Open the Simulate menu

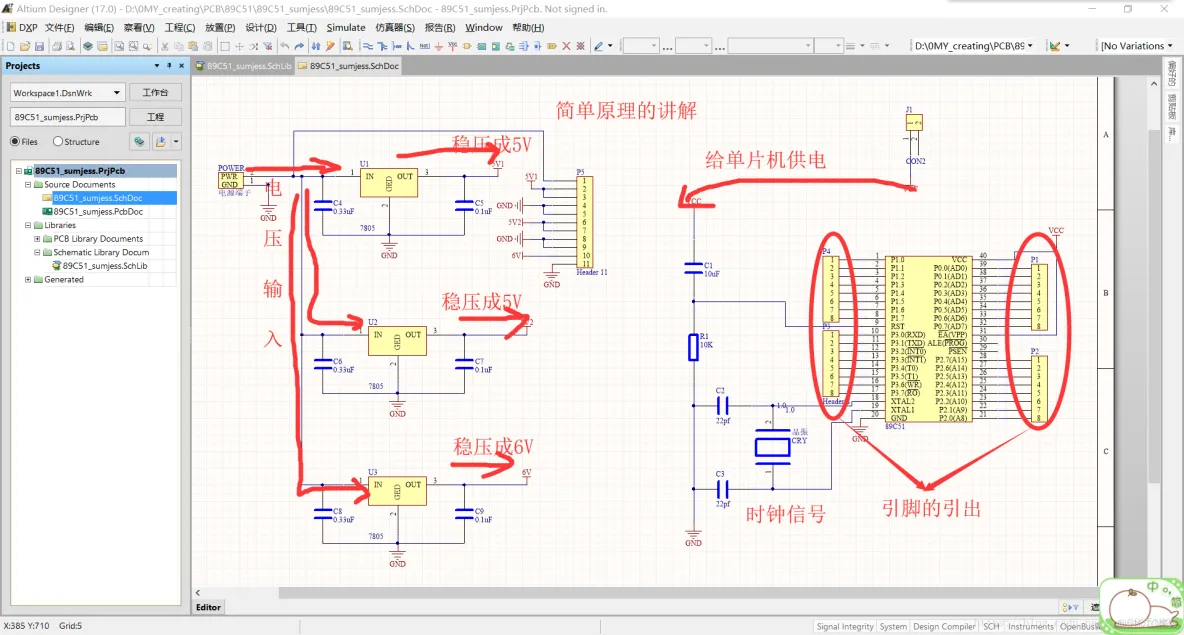tap(346, 27)
